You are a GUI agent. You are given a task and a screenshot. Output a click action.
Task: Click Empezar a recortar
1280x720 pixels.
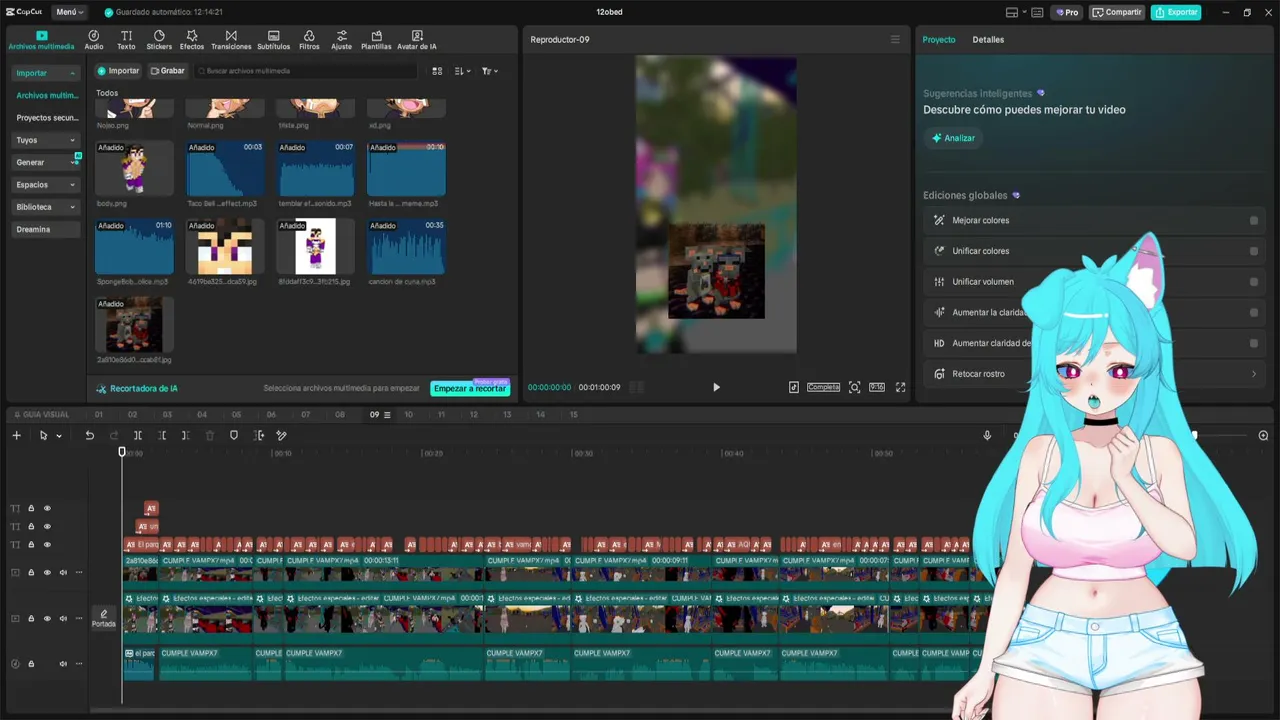tap(470, 388)
